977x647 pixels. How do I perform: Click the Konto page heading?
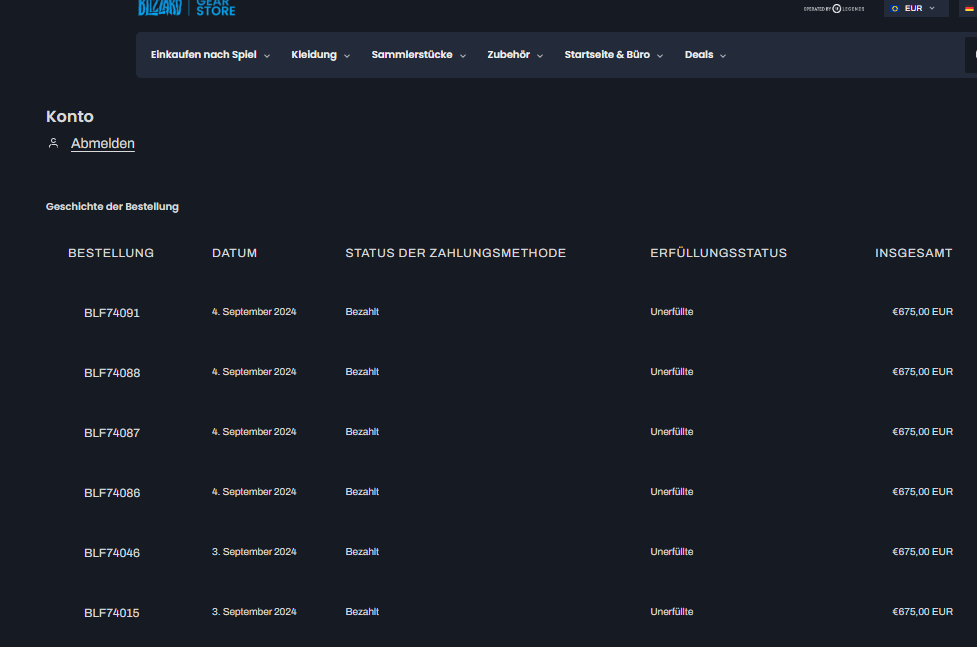70,117
